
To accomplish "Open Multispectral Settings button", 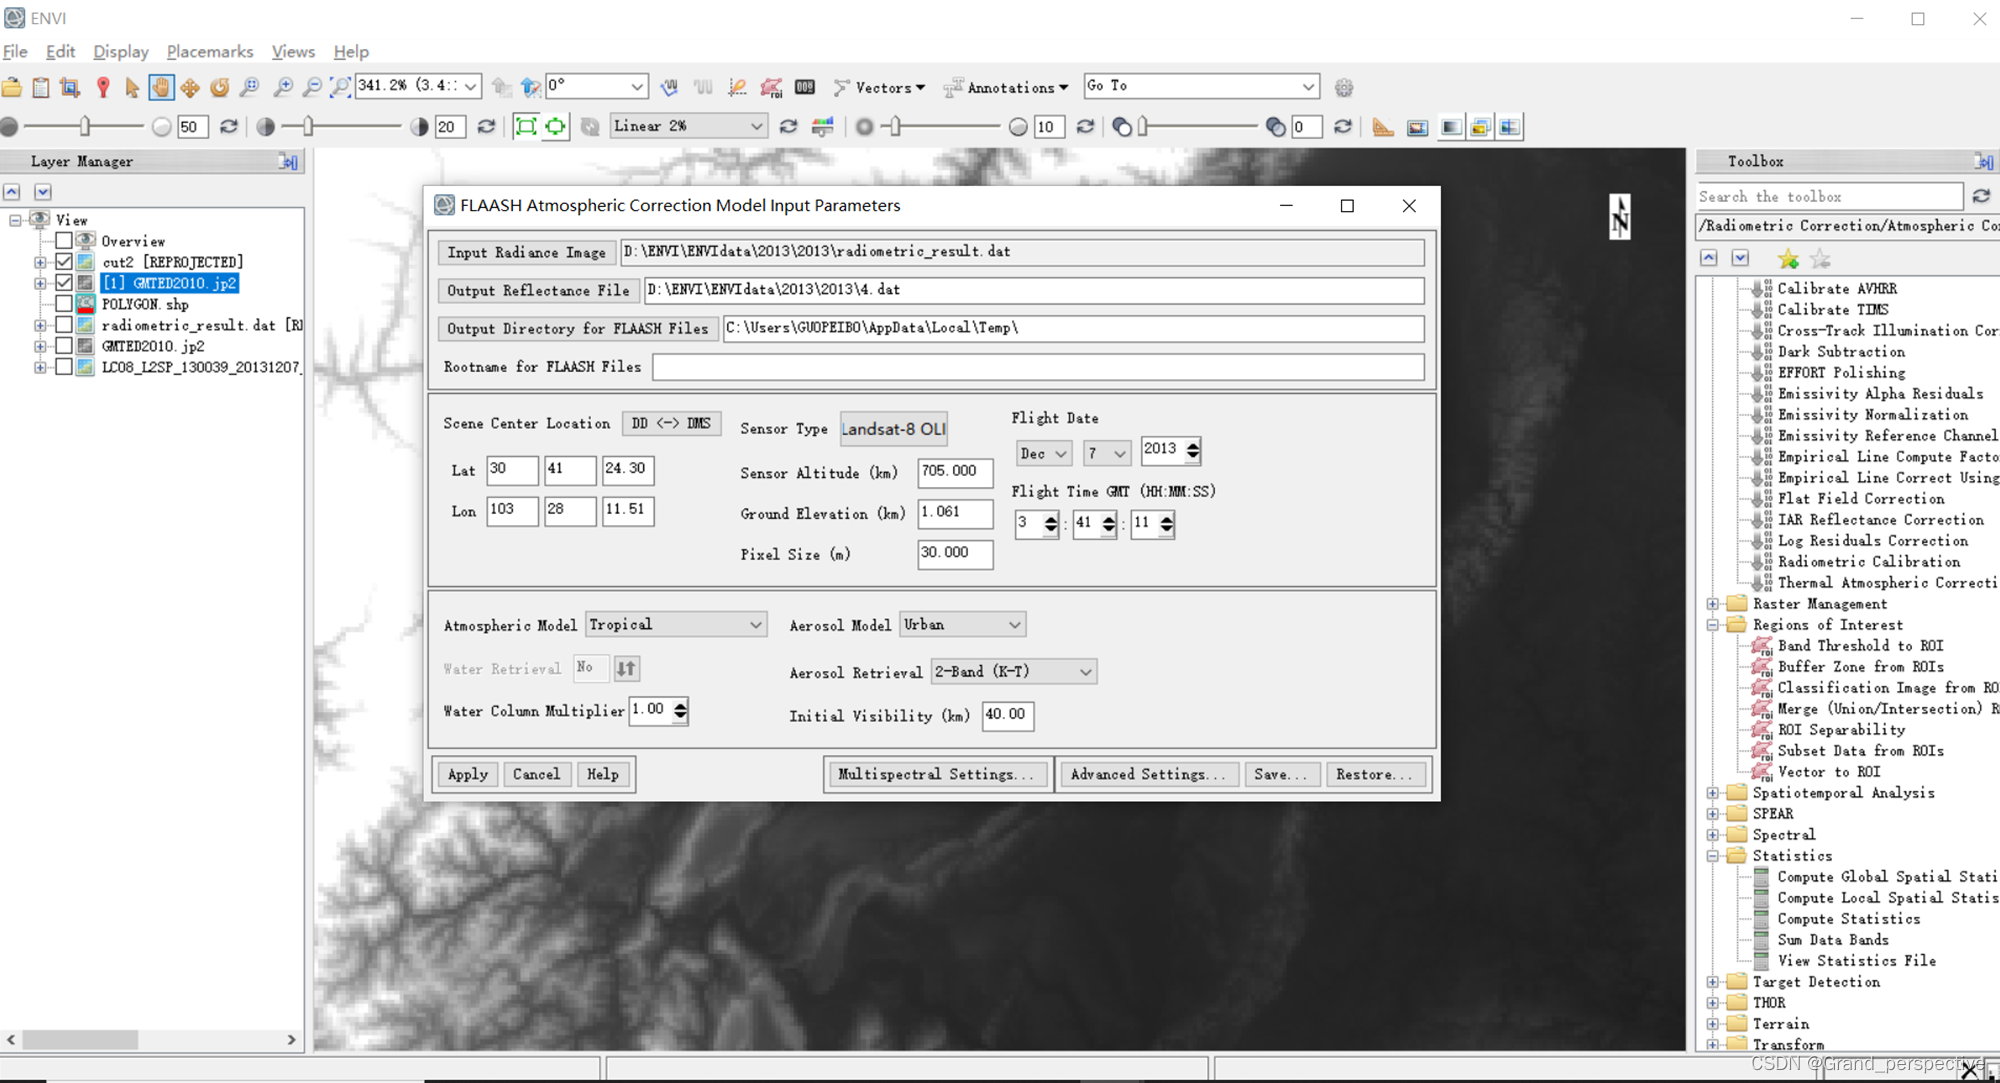I will point(936,774).
